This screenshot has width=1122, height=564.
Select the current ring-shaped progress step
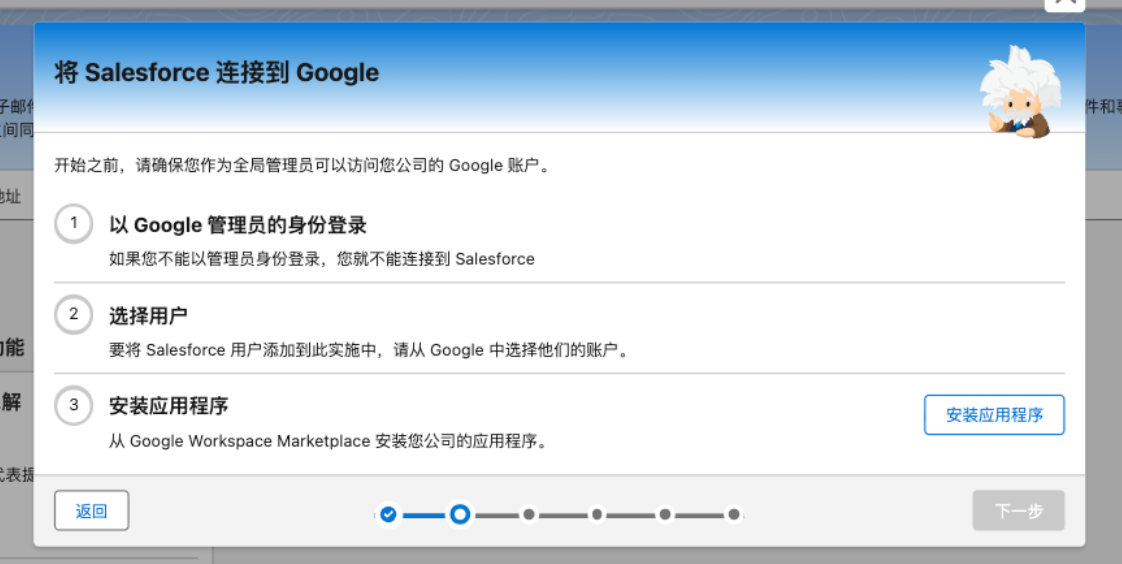[x=460, y=514]
